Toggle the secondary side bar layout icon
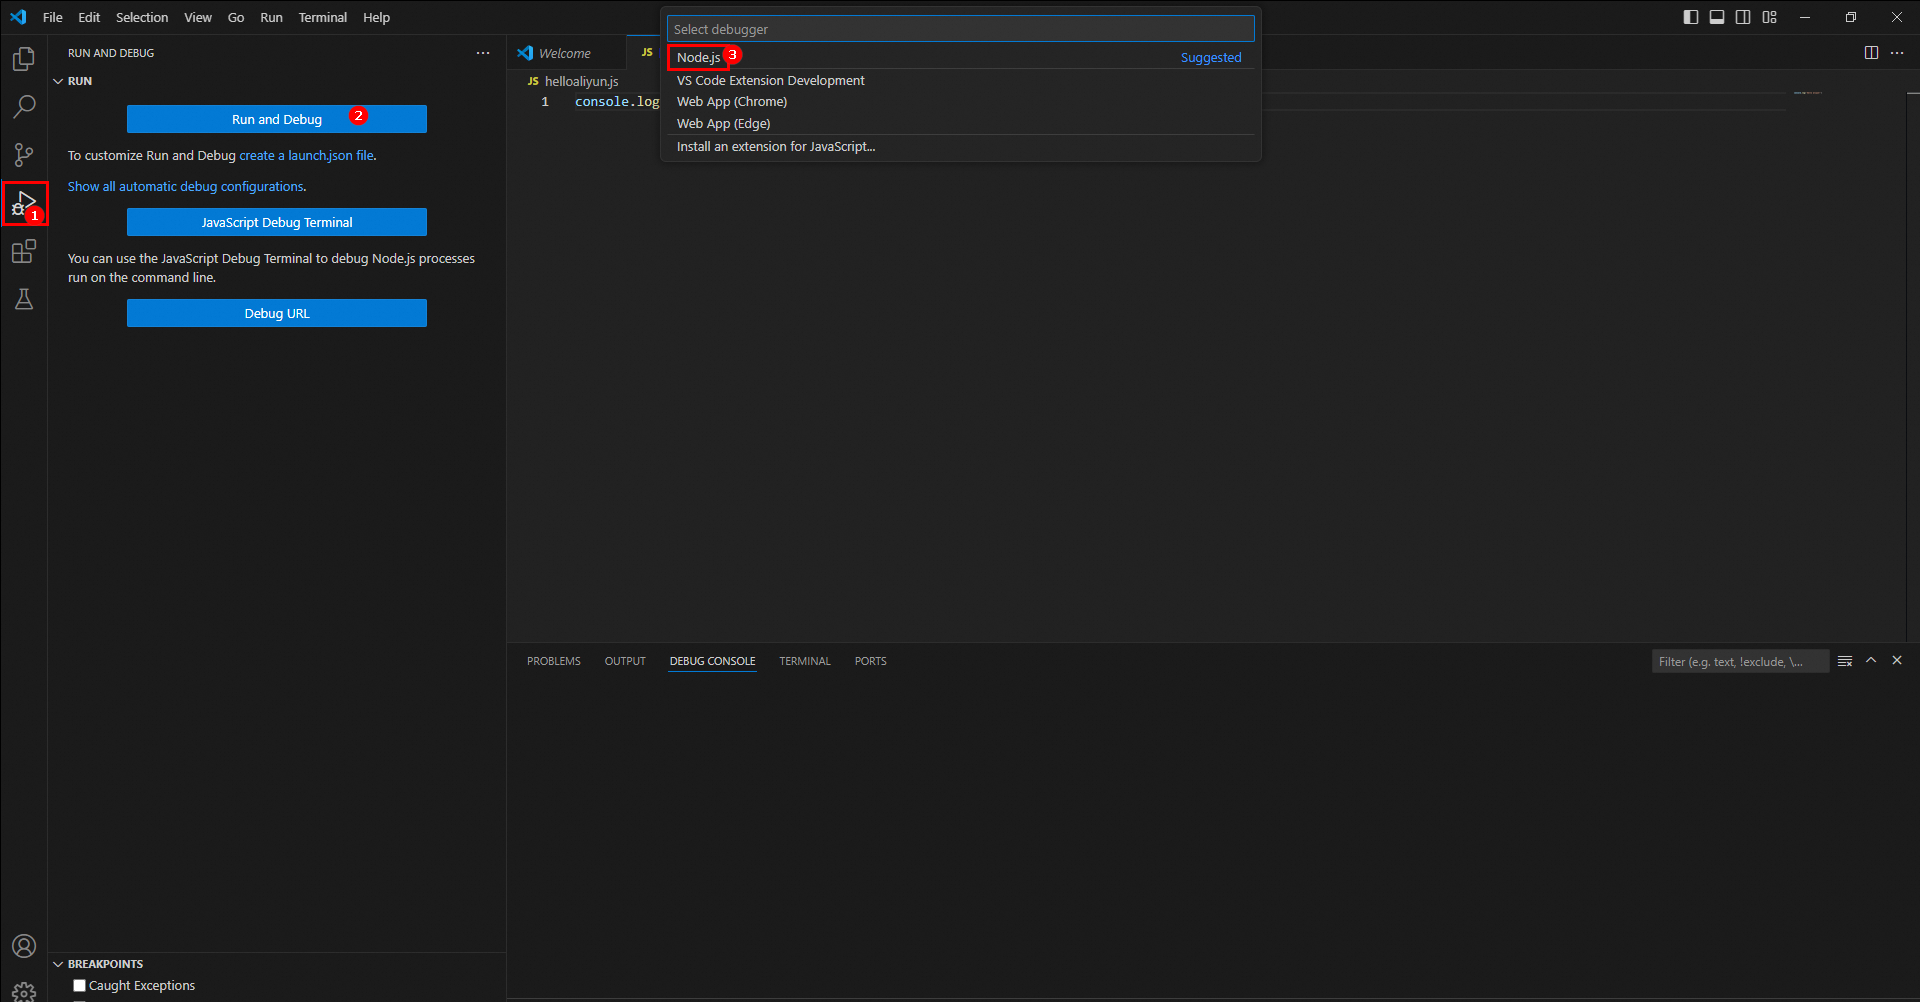Screen dimensions: 1920x1002 coord(1743,17)
